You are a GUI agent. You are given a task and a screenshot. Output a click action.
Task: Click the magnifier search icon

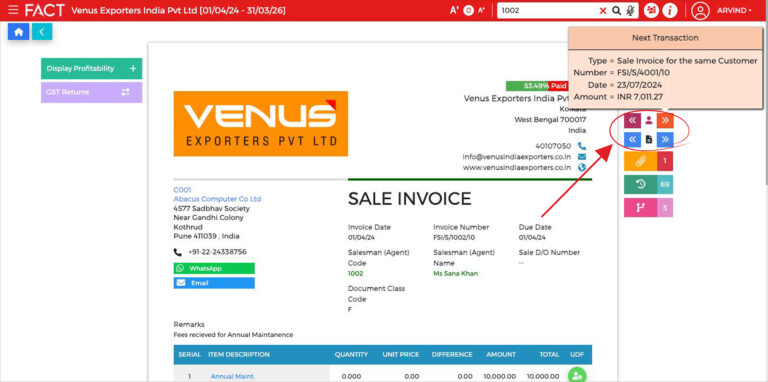(617, 11)
